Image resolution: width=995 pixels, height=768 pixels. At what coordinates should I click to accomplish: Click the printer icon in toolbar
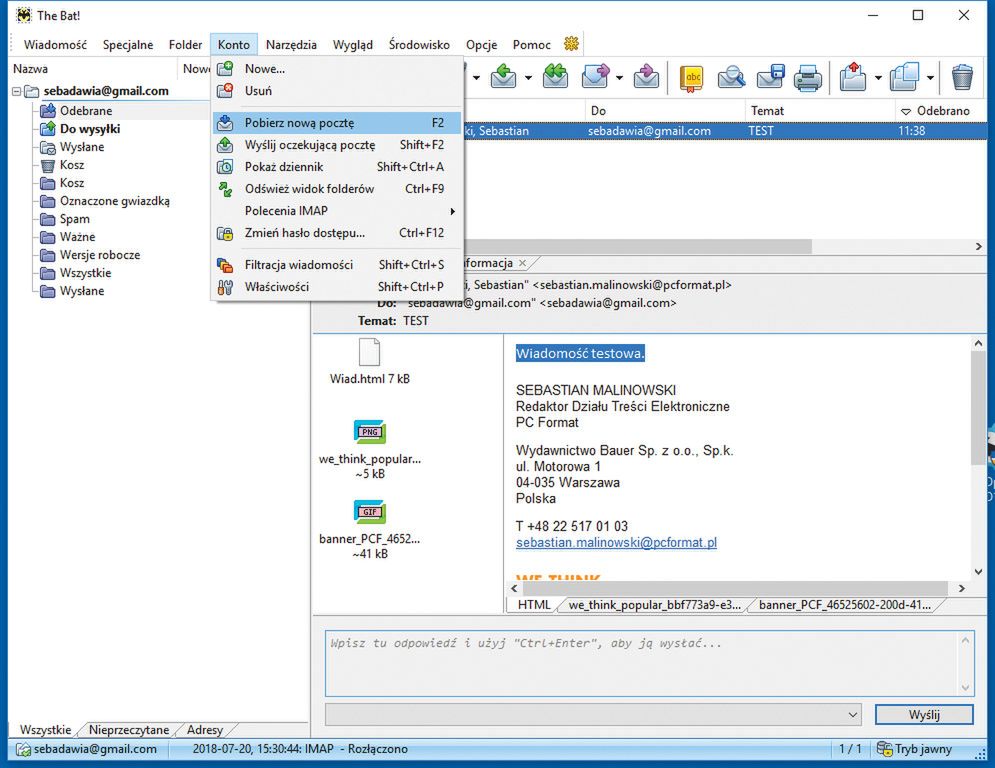click(x=808, y=77)
